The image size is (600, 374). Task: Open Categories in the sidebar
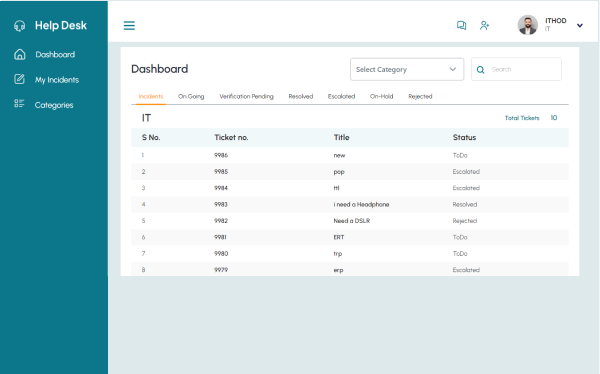pyautogui.click(x=54, y=105)
